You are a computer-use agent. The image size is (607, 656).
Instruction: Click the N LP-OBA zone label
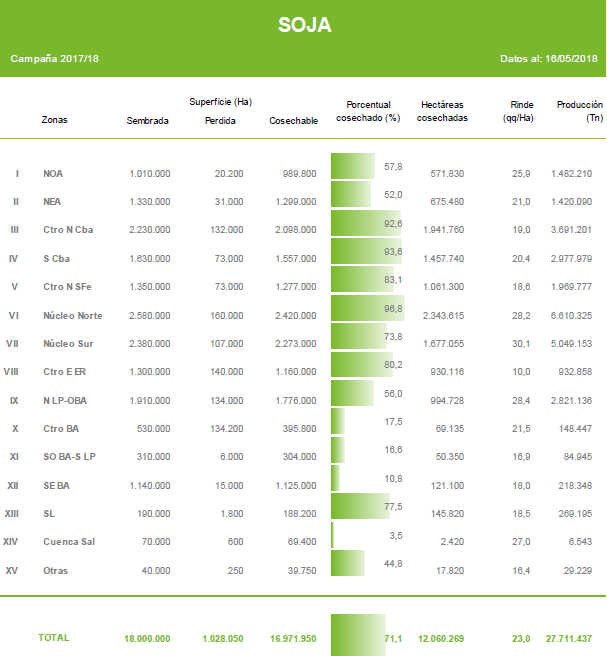pos(65,401)
